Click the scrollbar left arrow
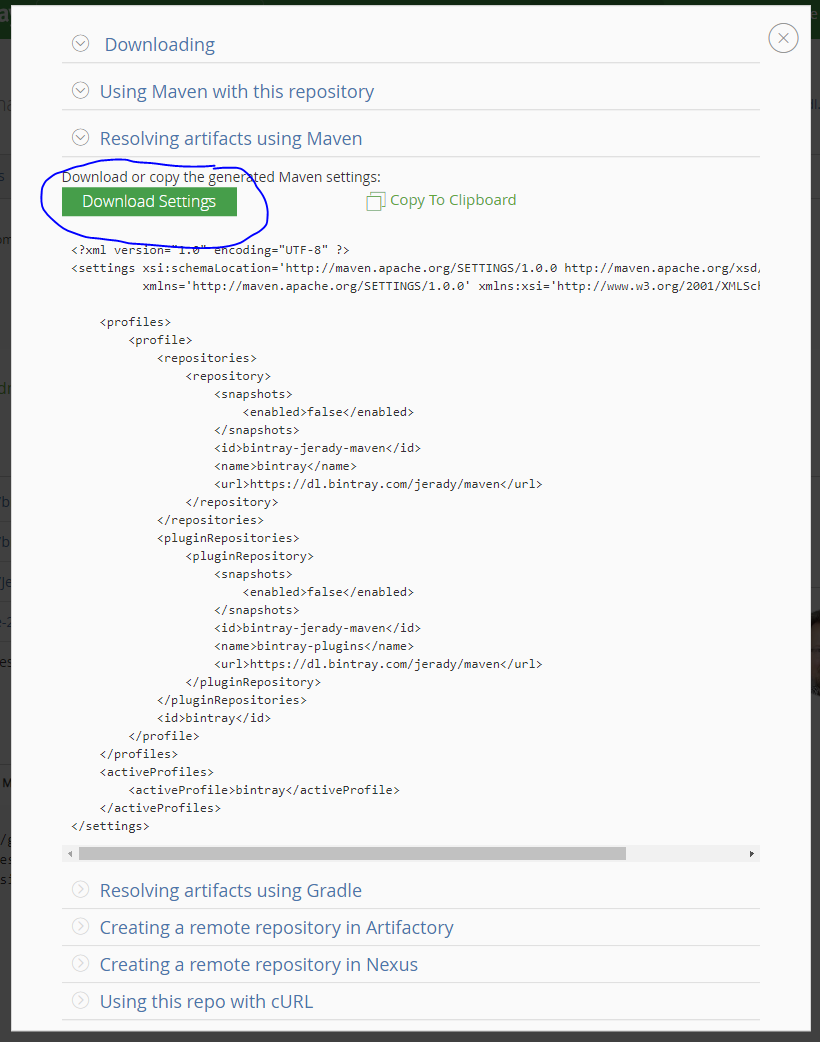The image size is (820, 1042). click(70, 853)
